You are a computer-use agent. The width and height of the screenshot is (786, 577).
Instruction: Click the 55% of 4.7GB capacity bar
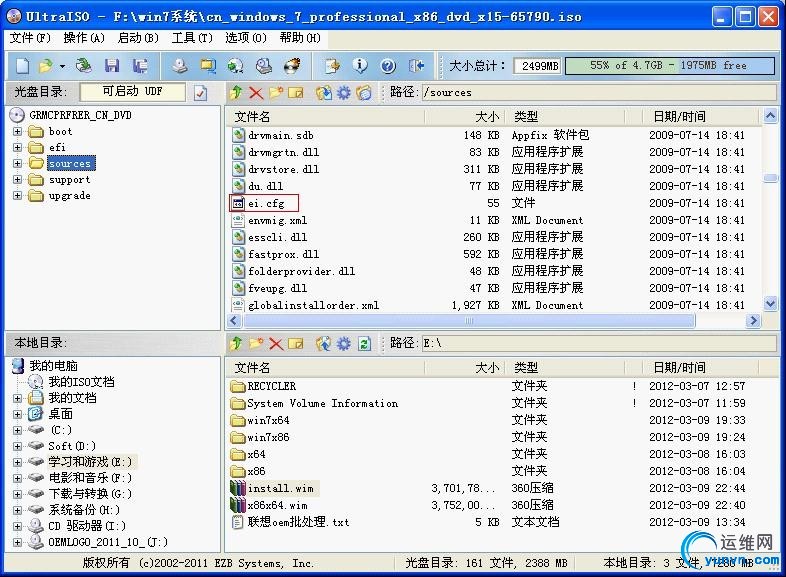670,66
